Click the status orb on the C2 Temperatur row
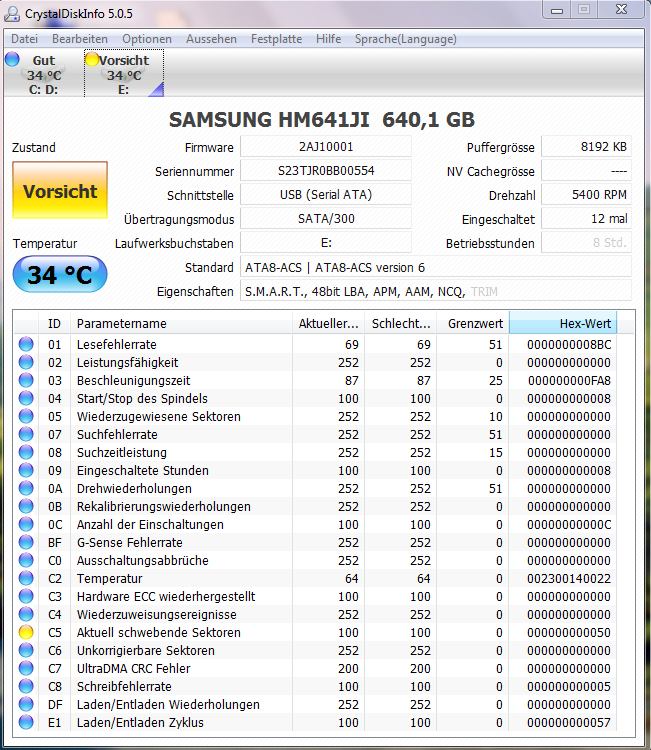The image size is (651, 750). tap(26, 578)
